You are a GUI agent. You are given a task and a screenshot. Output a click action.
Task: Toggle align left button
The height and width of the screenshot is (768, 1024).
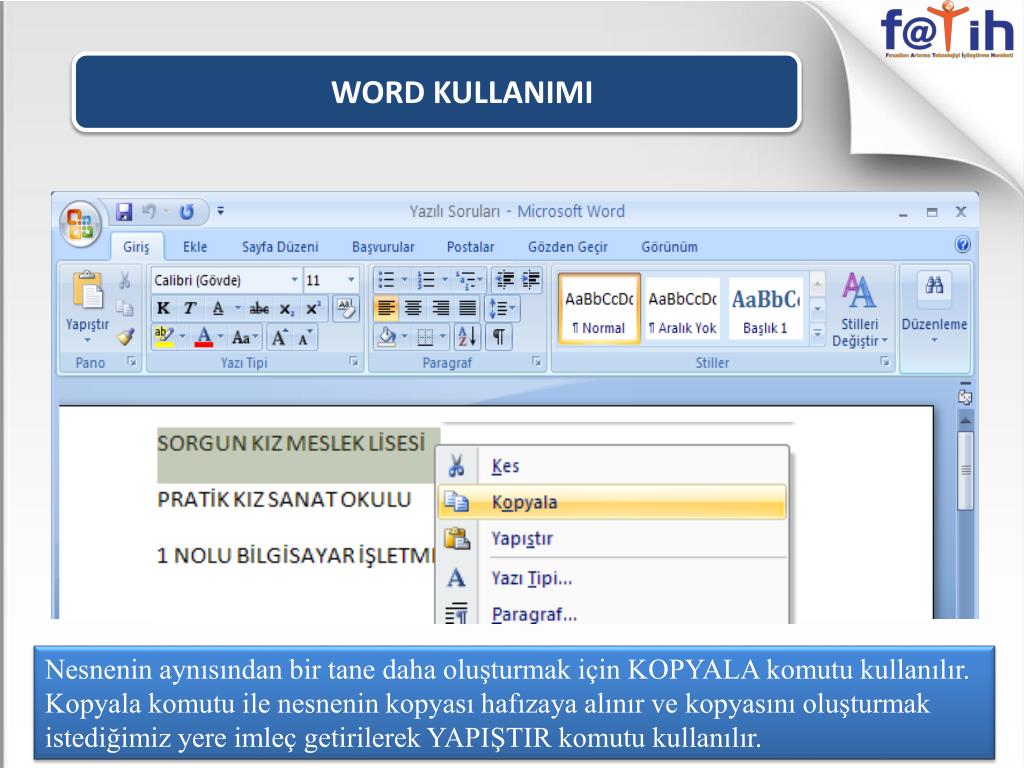click(386, 308)
